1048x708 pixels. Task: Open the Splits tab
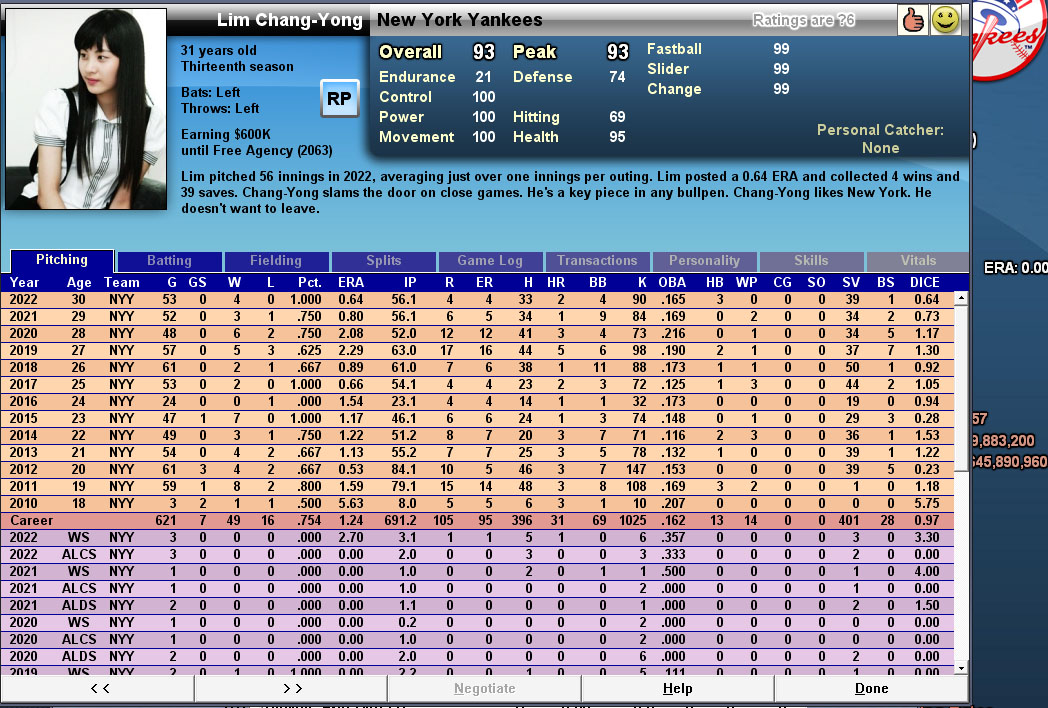pos(384,261)
